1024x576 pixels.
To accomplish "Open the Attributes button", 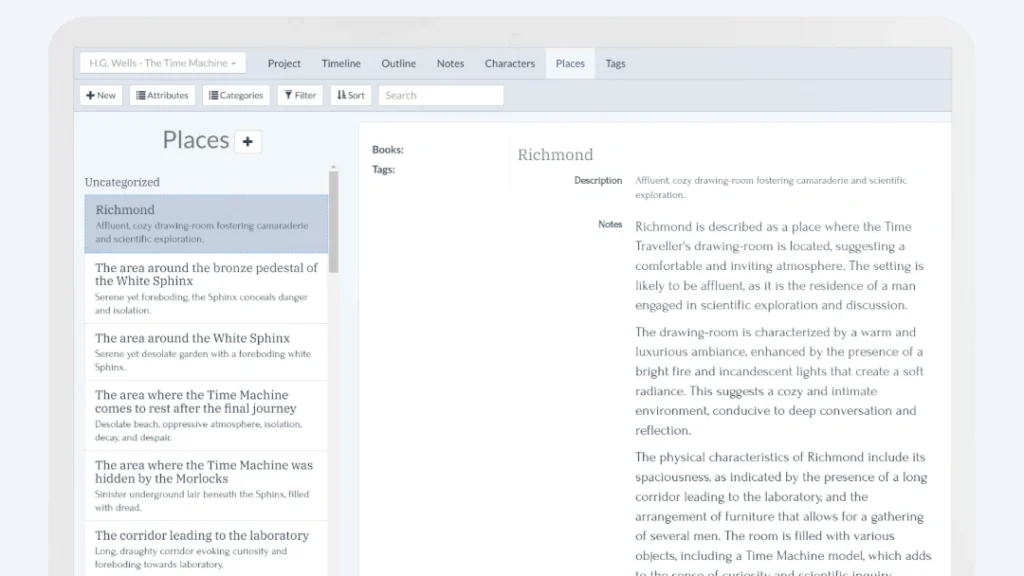I will pyautogui.click(x=162, y=95).
